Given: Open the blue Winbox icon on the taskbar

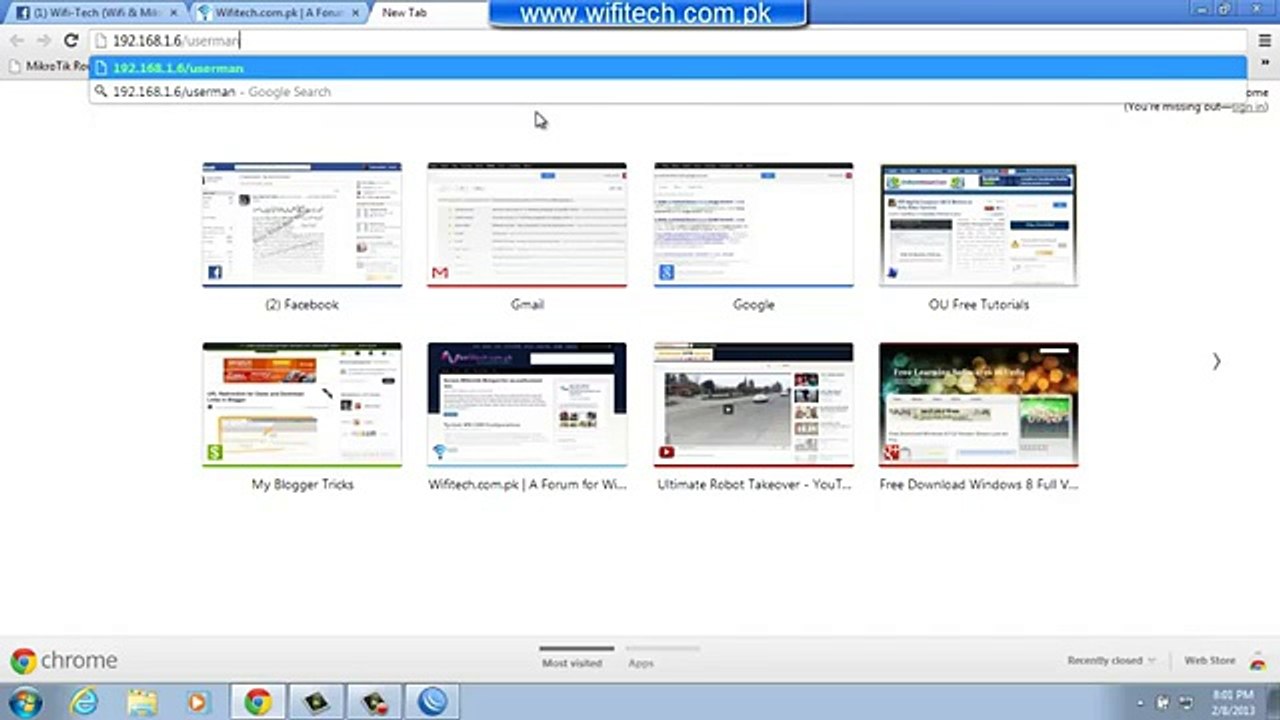Looking at the screenshot, I should [x=433, y=702].
